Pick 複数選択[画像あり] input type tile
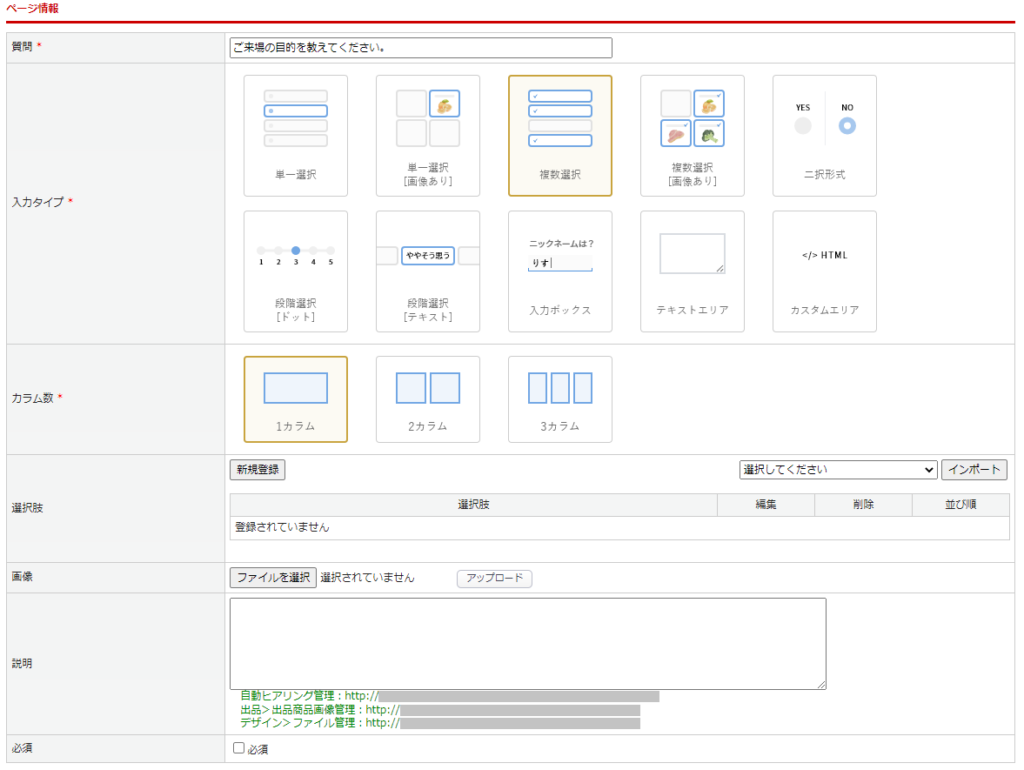This screenshot has height=770, width=1024. 692,135
